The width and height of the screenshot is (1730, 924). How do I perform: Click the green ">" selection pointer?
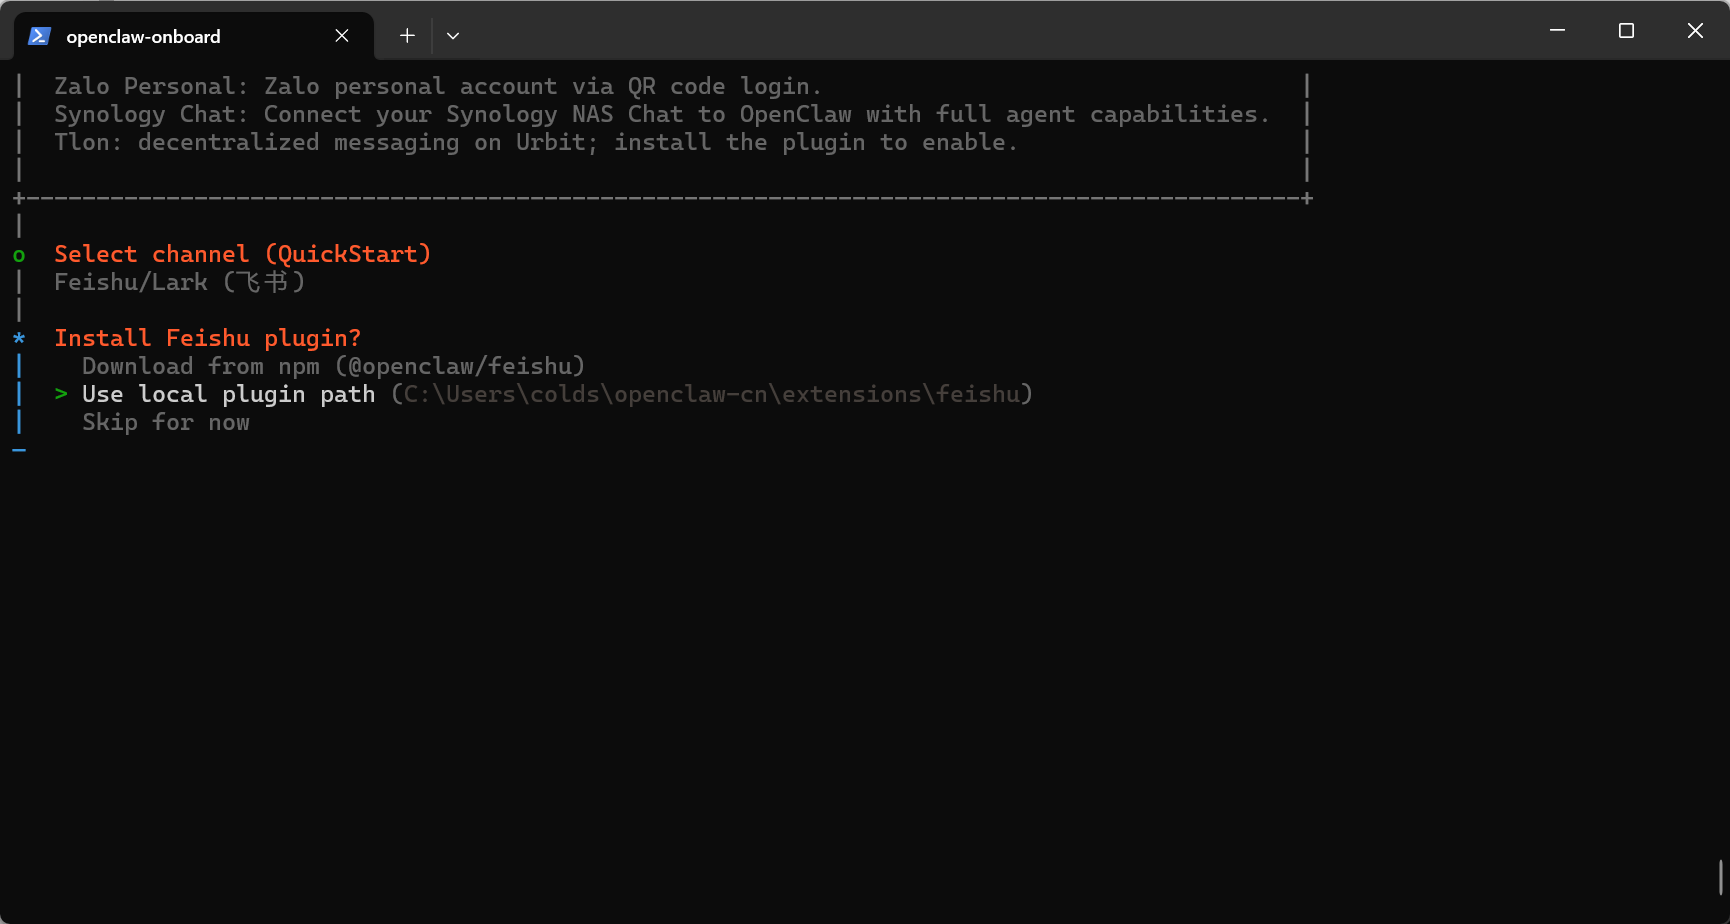(x=61, y=395)
